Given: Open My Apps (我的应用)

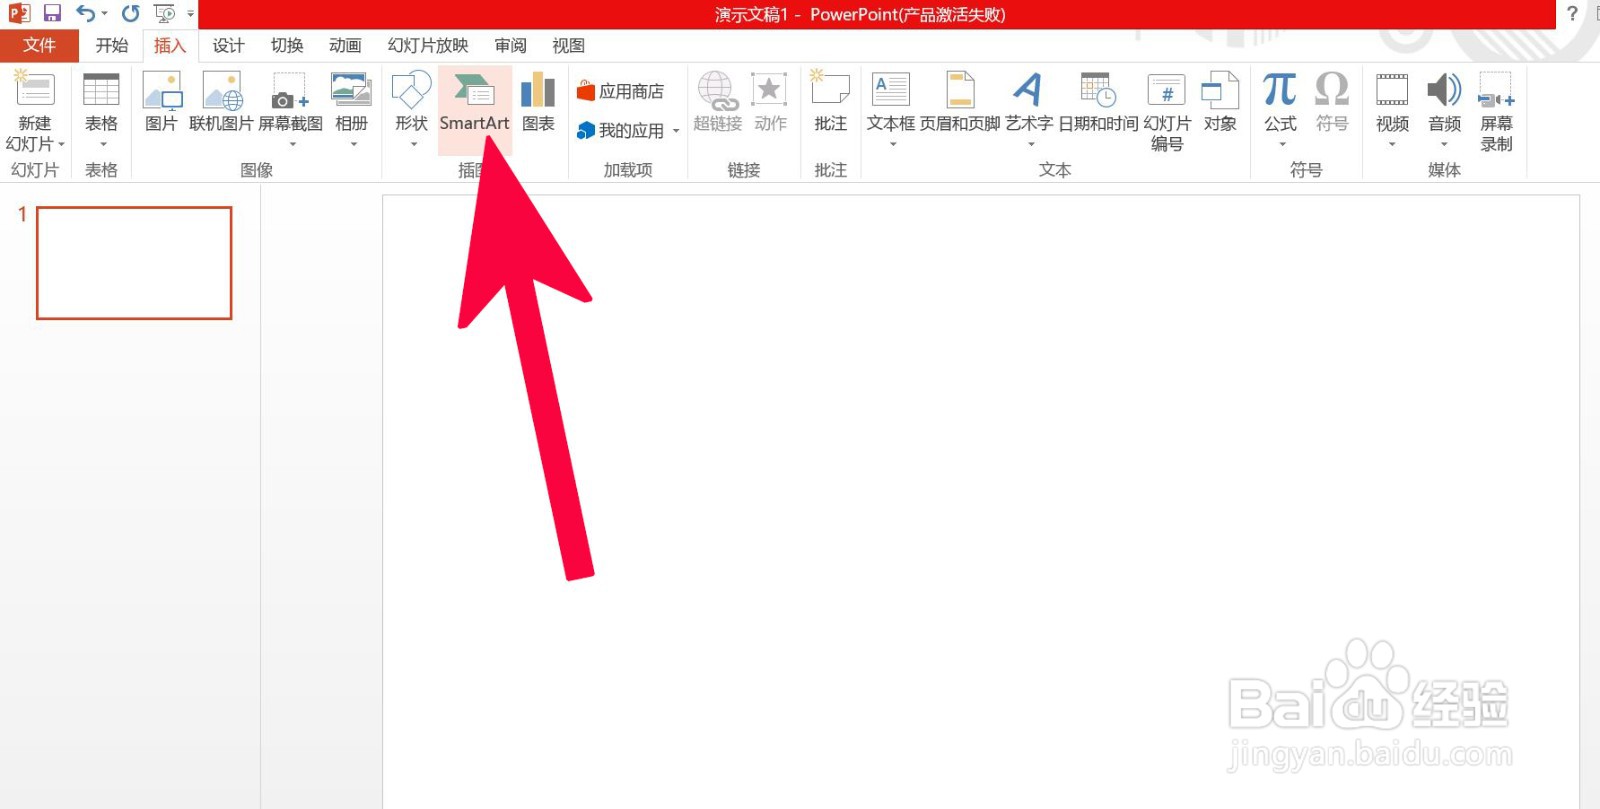Looking at the screenshot, I should [x=620, y=131].
